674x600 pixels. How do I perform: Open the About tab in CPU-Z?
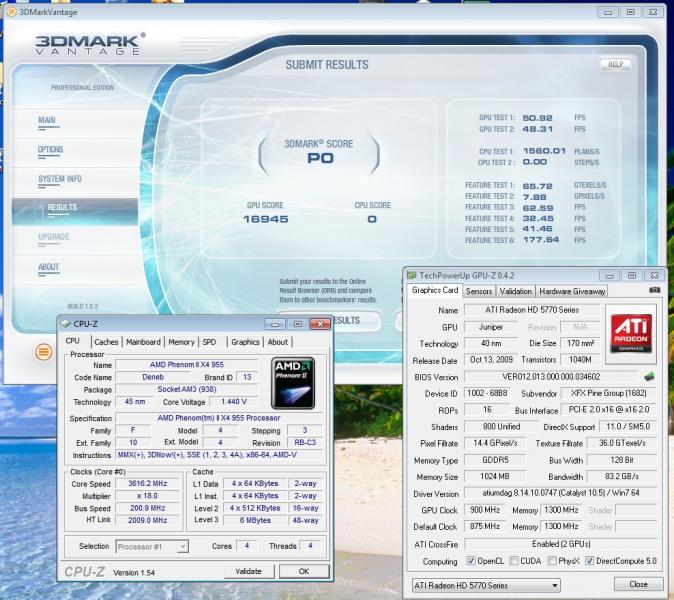pos(278,342)
